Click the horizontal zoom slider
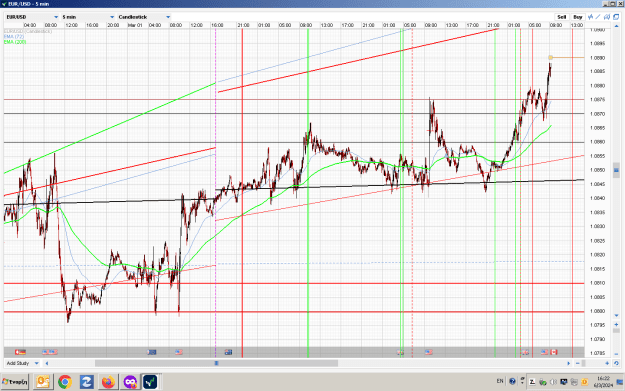The image size is (625, 391). (584, 363)
